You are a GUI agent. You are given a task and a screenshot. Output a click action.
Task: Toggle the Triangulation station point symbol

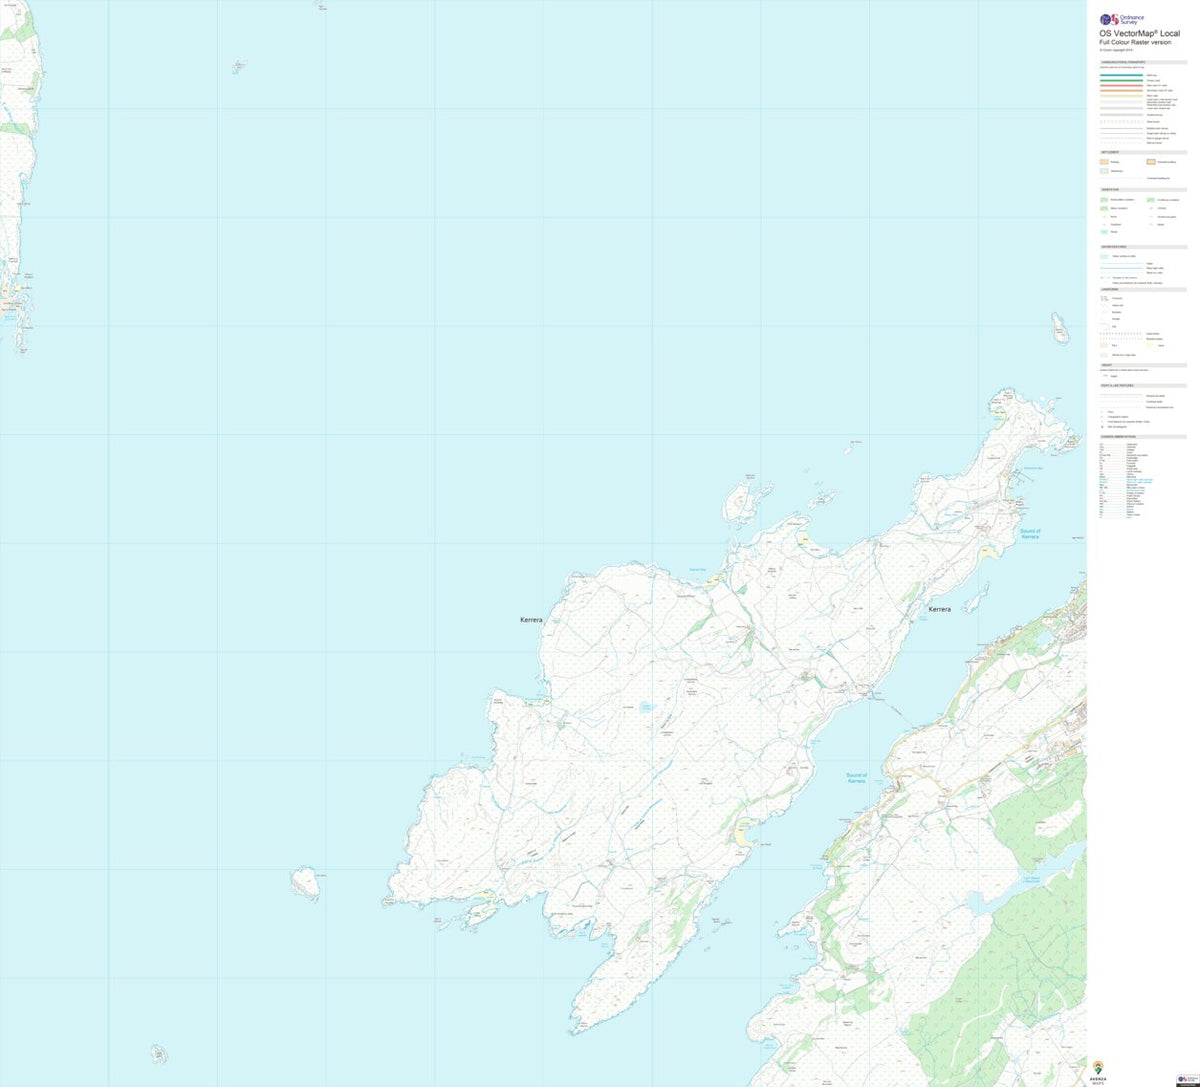(x=1102, y=417)
